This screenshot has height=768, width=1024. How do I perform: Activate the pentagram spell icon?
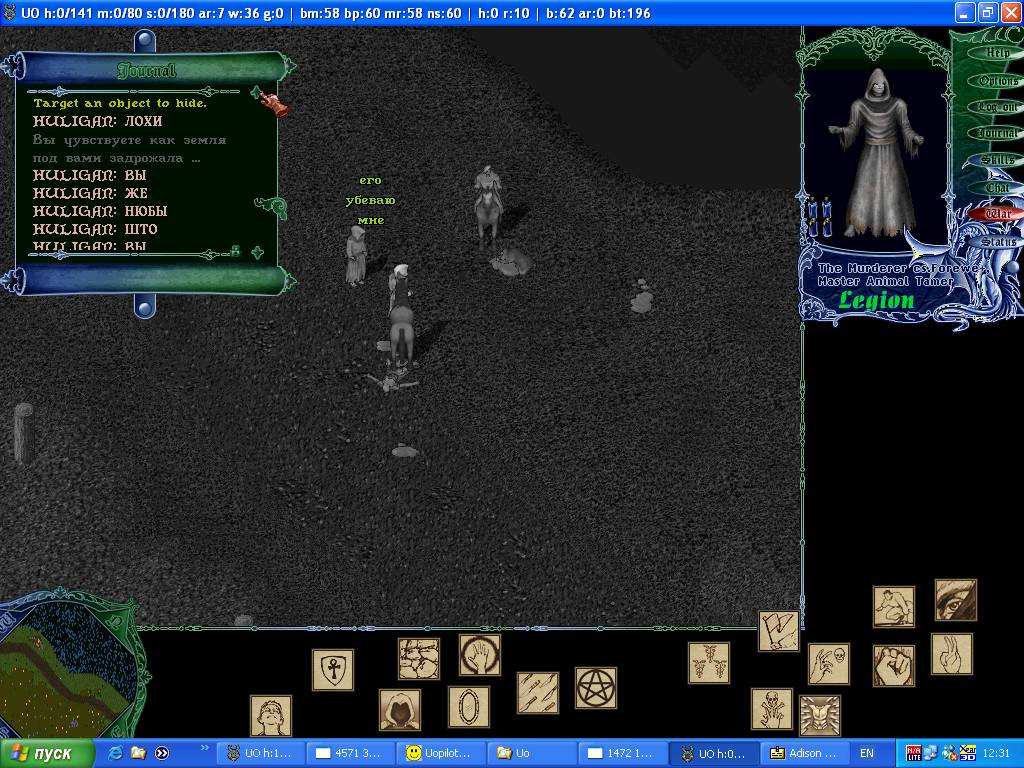click(x=595, y=688)
